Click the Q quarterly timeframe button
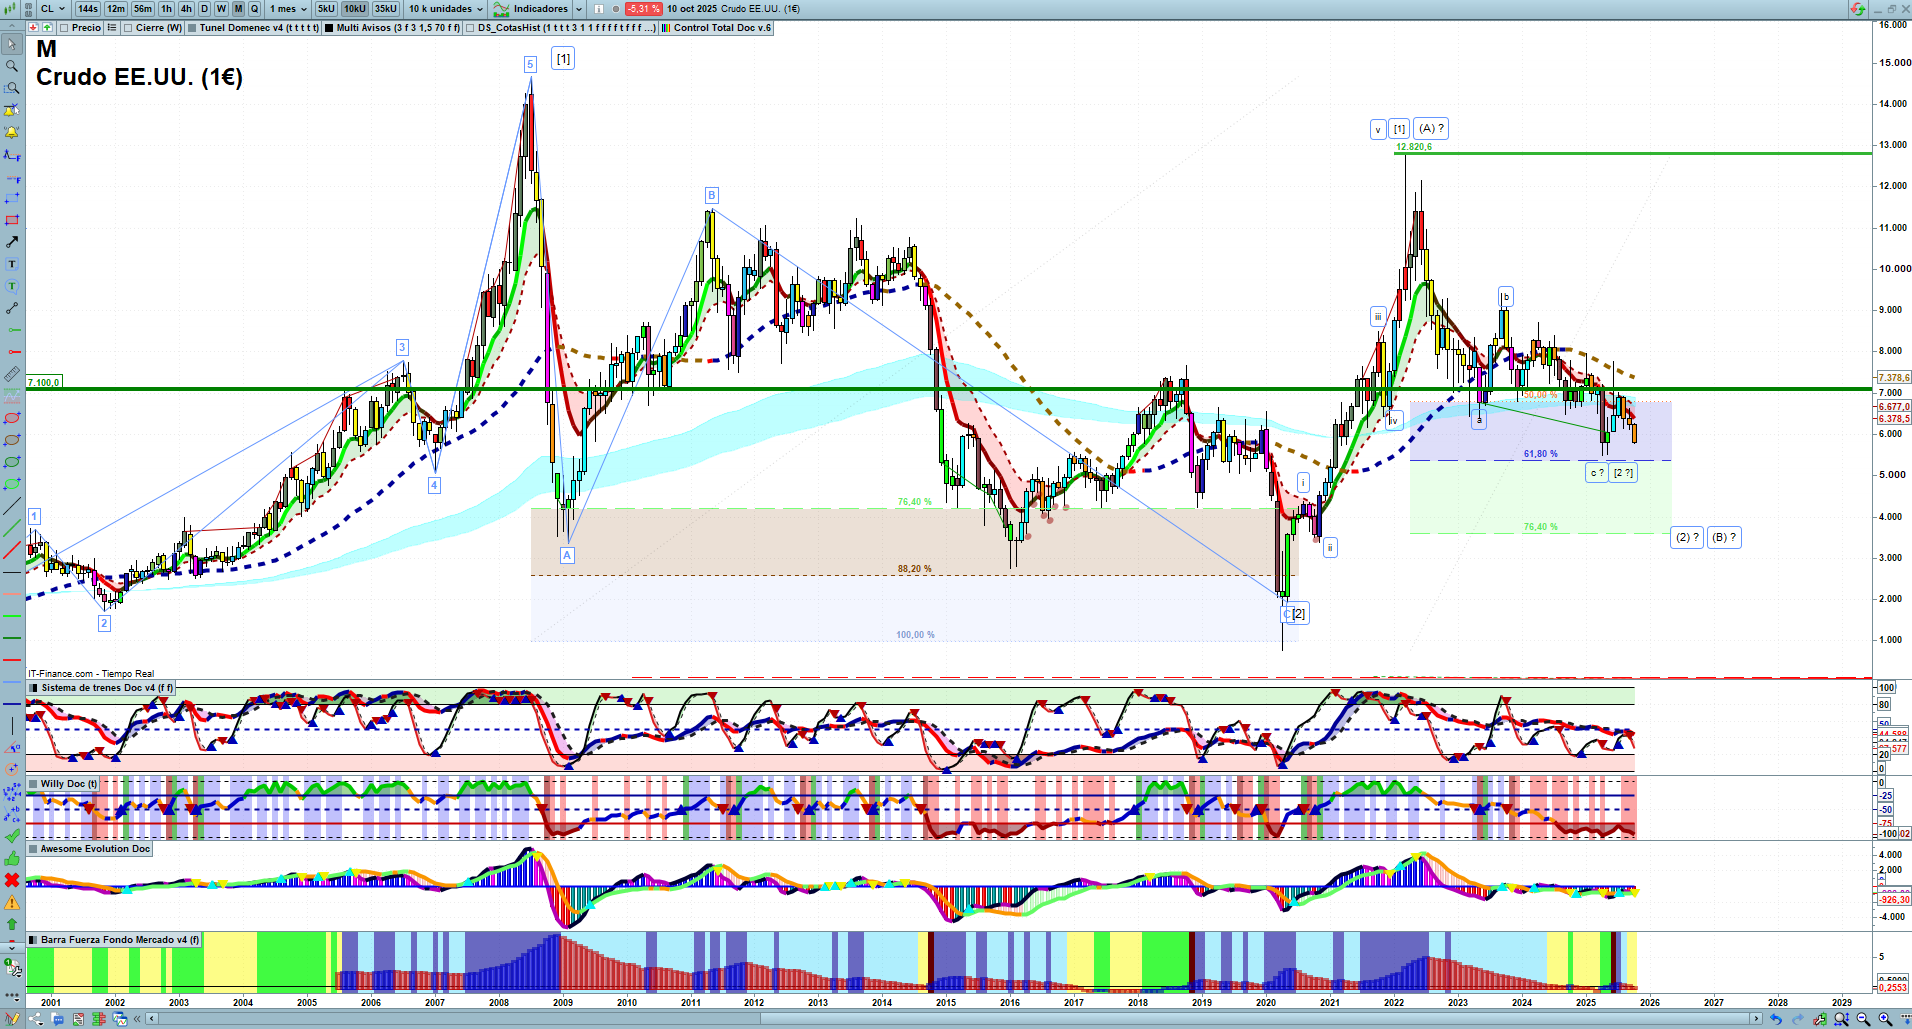This screenshot has width=1912, height=1029. point(254,9)
